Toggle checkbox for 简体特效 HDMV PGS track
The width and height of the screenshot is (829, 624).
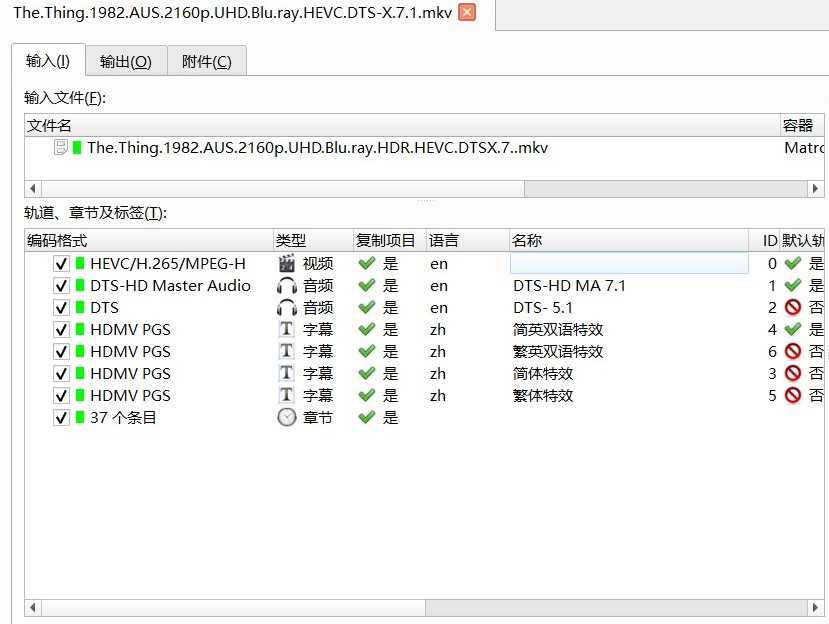coord(61,374)
